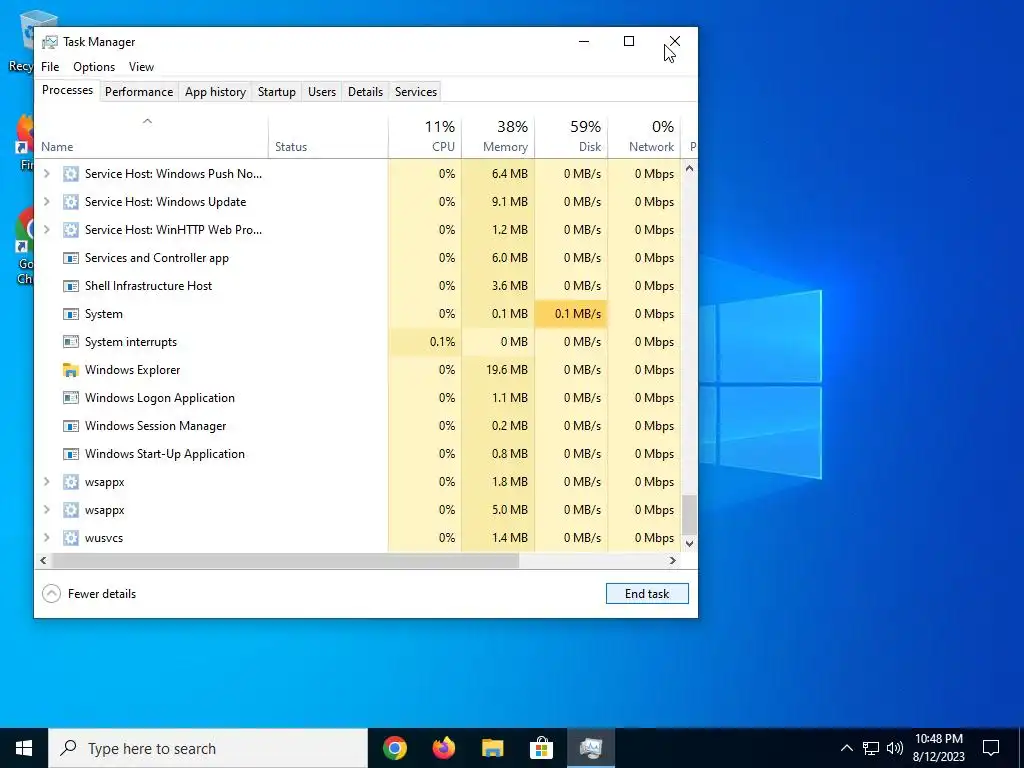This screenshot has height=768, width=1024.
Task: Click the Services and Controller app icon
Action: (71, 258)
